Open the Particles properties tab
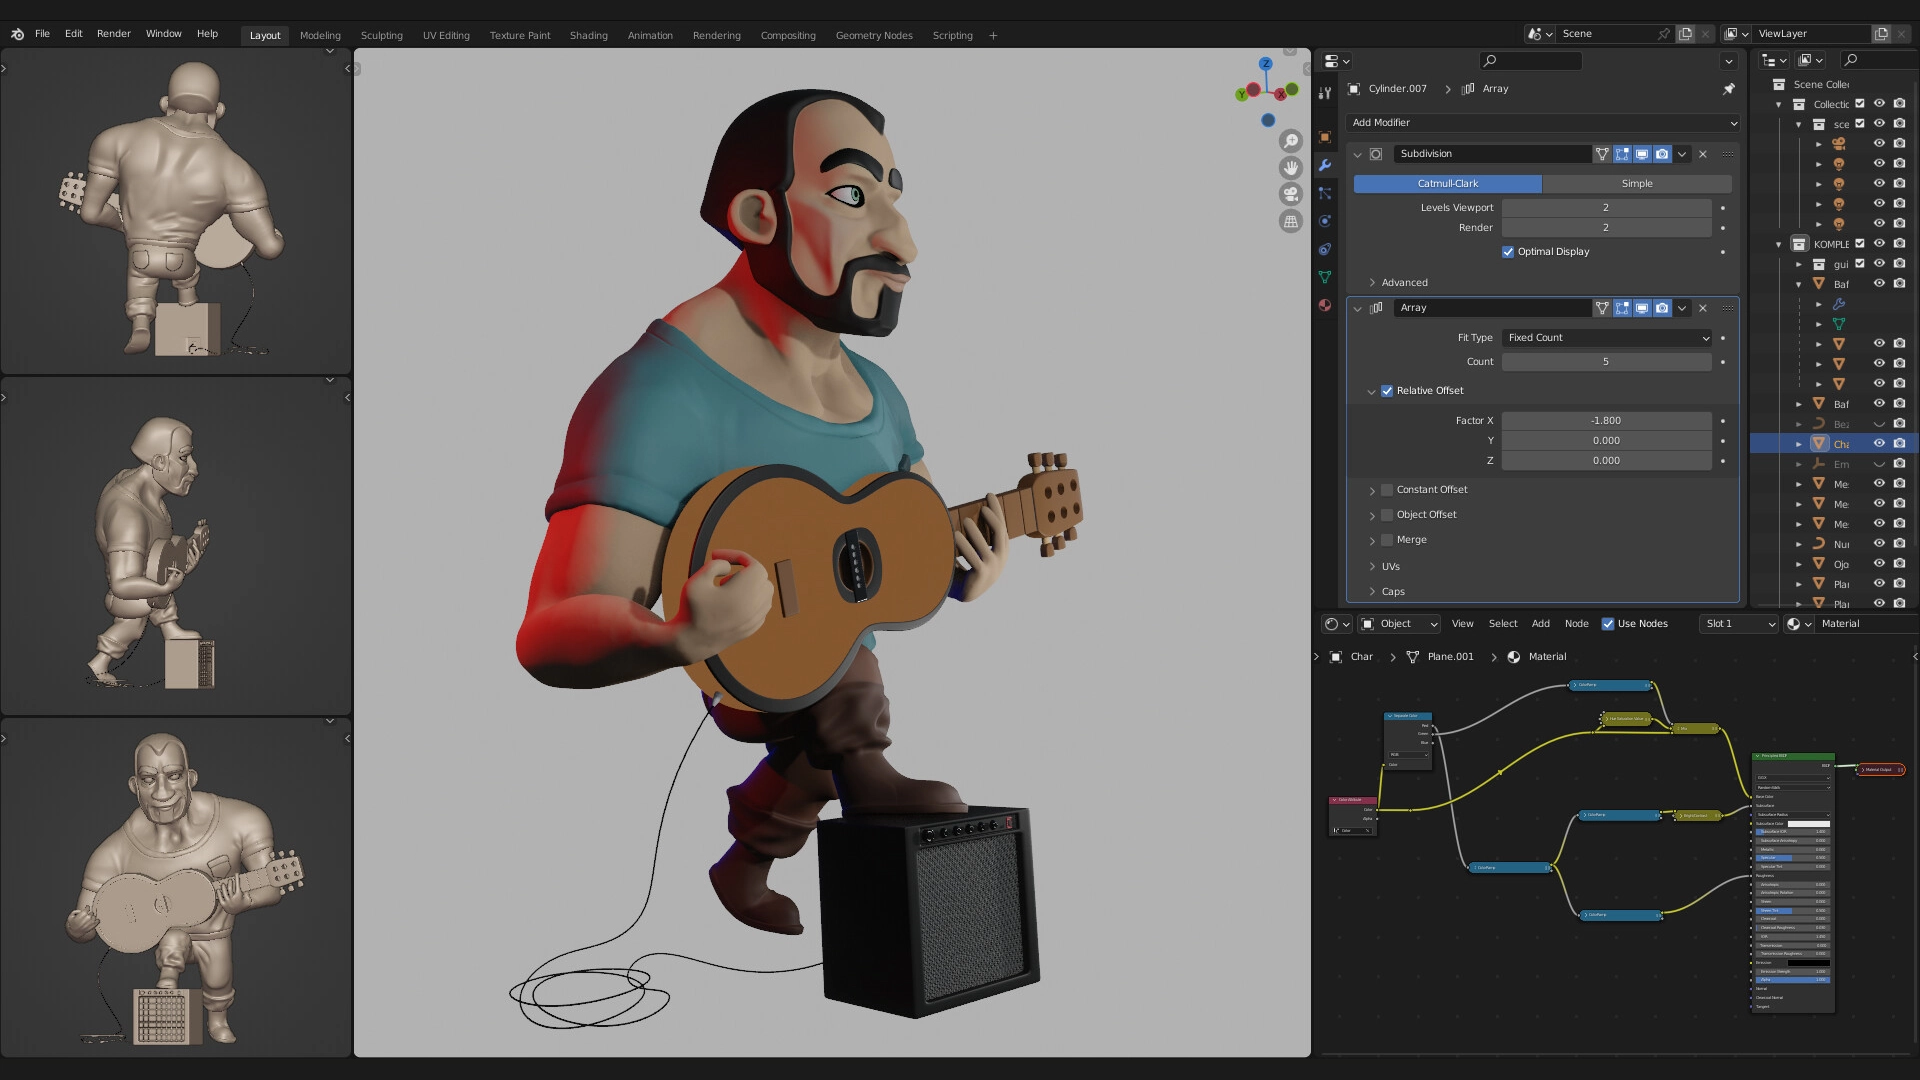1920x1080 pixels. (x=1325, y=193)
